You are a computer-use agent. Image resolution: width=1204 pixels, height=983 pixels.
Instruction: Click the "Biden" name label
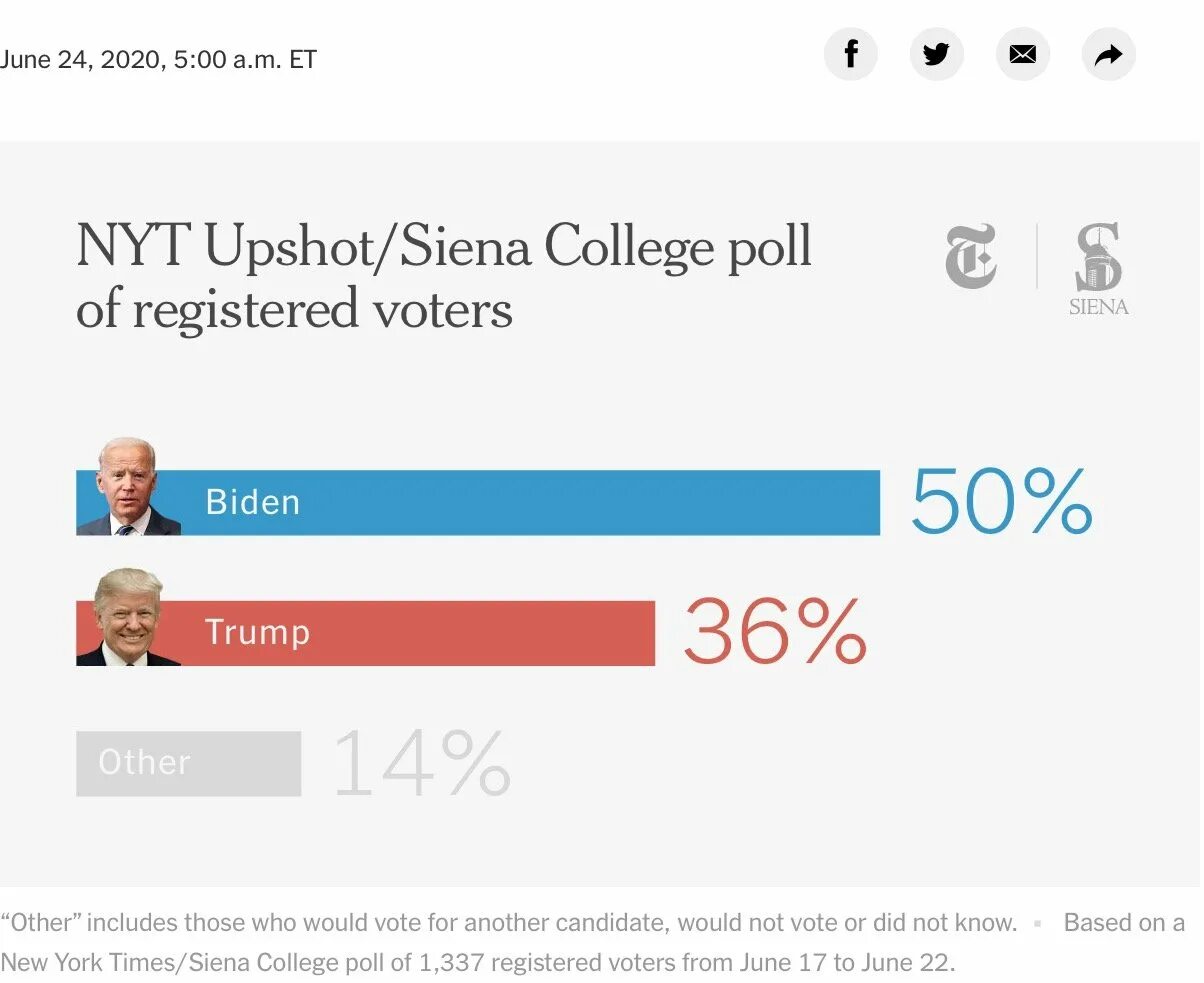252,502
